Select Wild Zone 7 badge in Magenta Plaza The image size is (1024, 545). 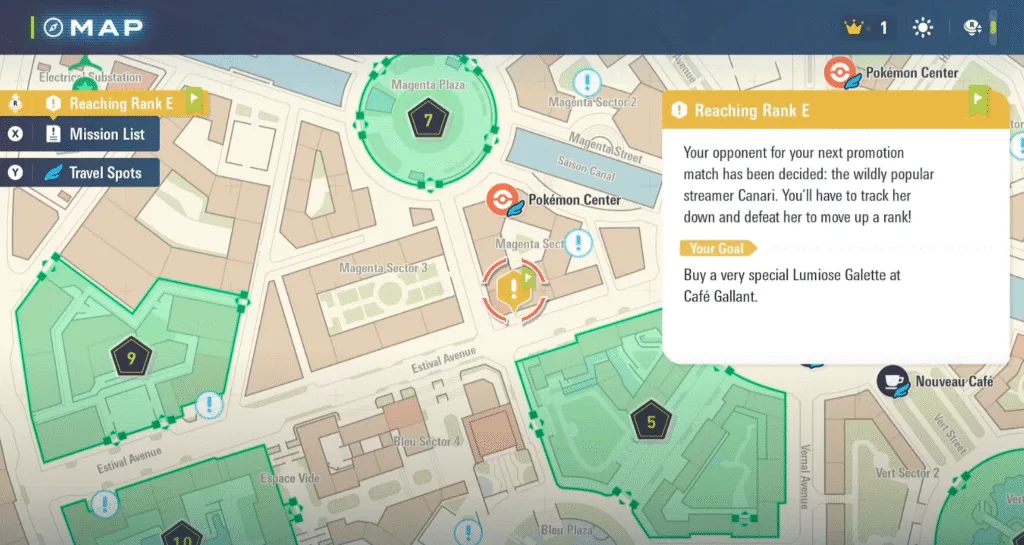(x=427, y=121)
